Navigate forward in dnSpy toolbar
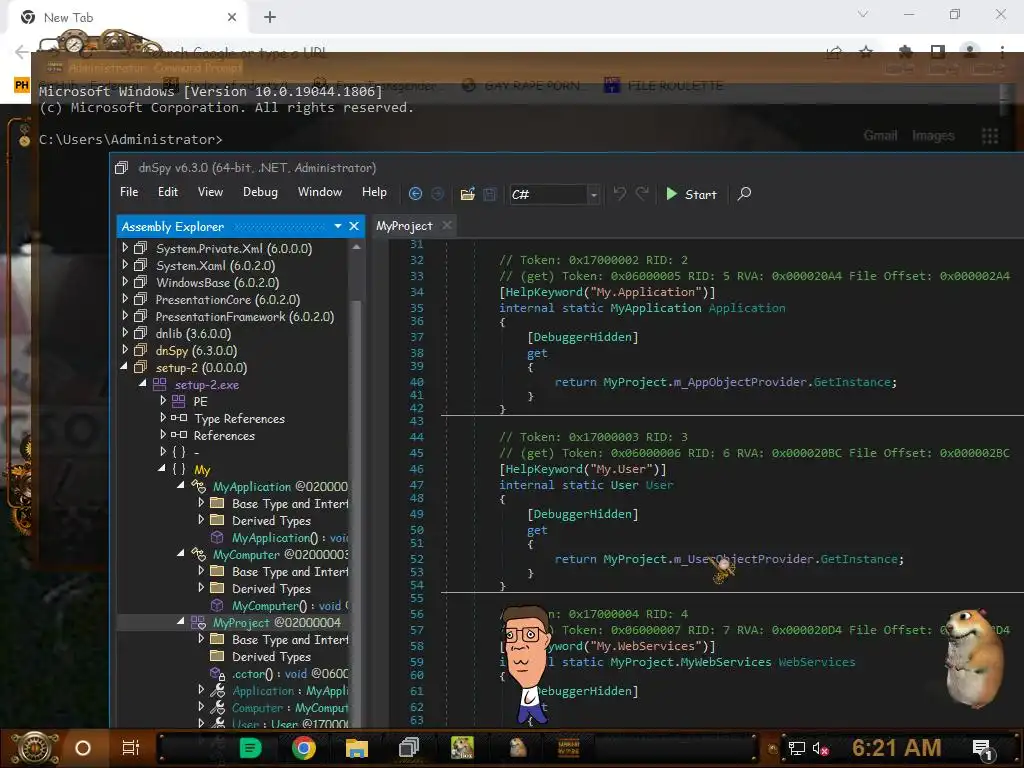The image size is (1024, 768). tap(438, 194)
